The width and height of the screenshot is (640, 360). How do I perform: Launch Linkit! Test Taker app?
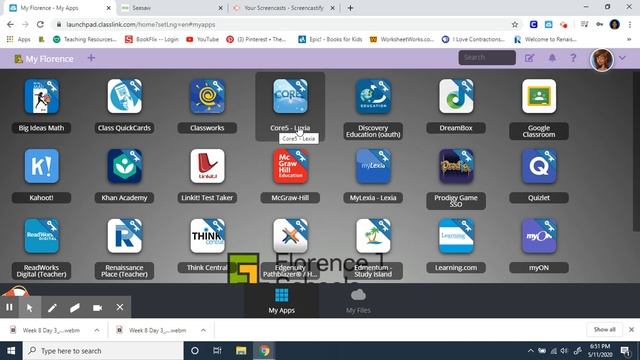pos(207,166)
